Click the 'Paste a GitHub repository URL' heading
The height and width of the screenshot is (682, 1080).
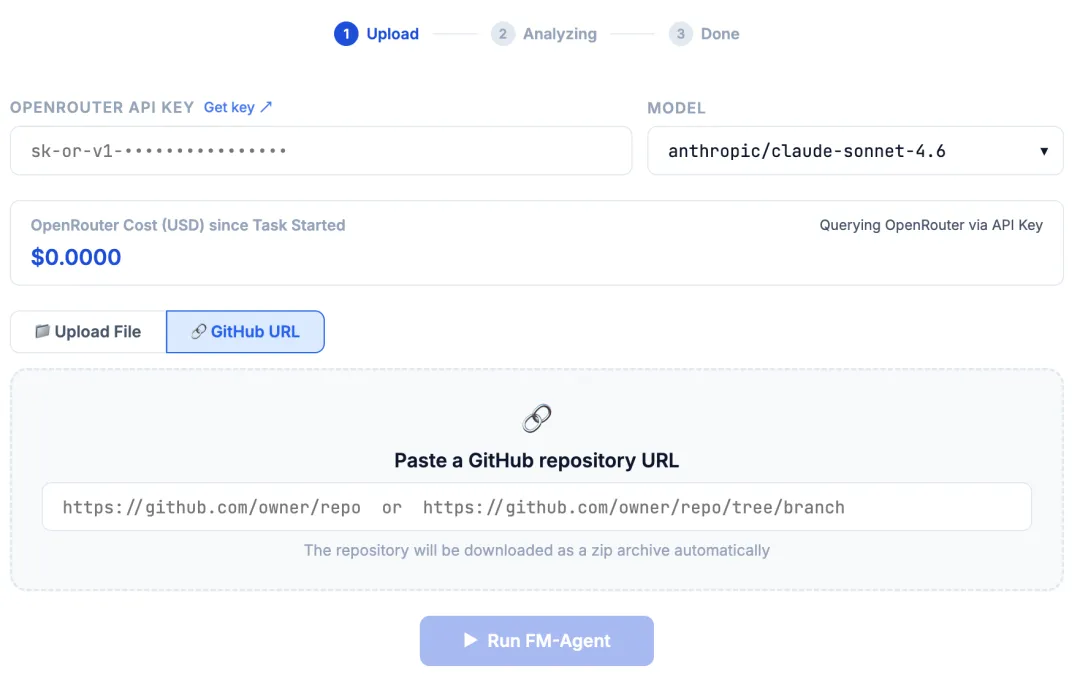coord(537,460)
